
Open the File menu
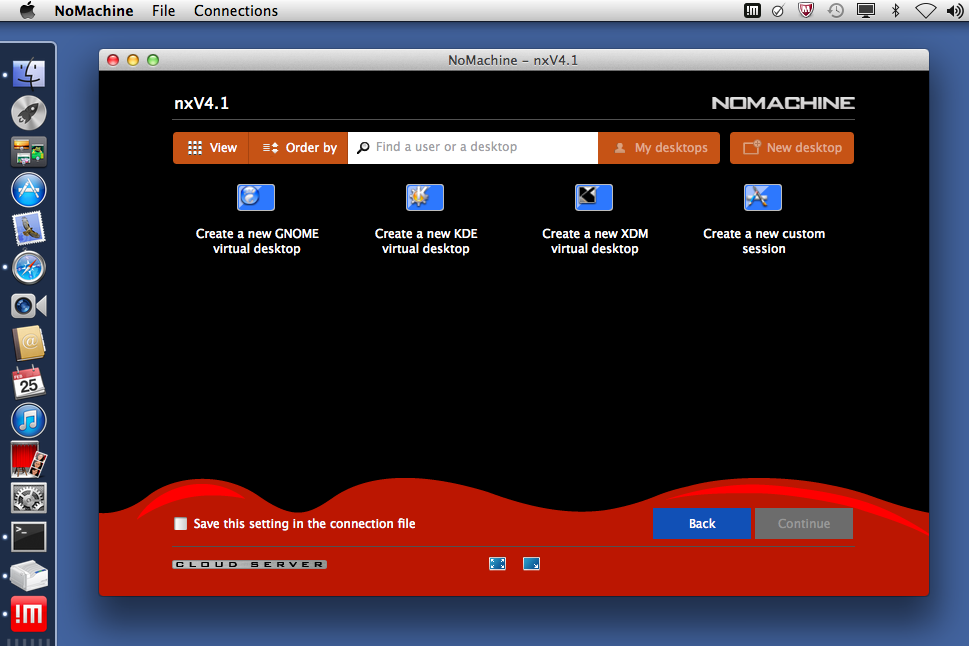tap(164, 11)
